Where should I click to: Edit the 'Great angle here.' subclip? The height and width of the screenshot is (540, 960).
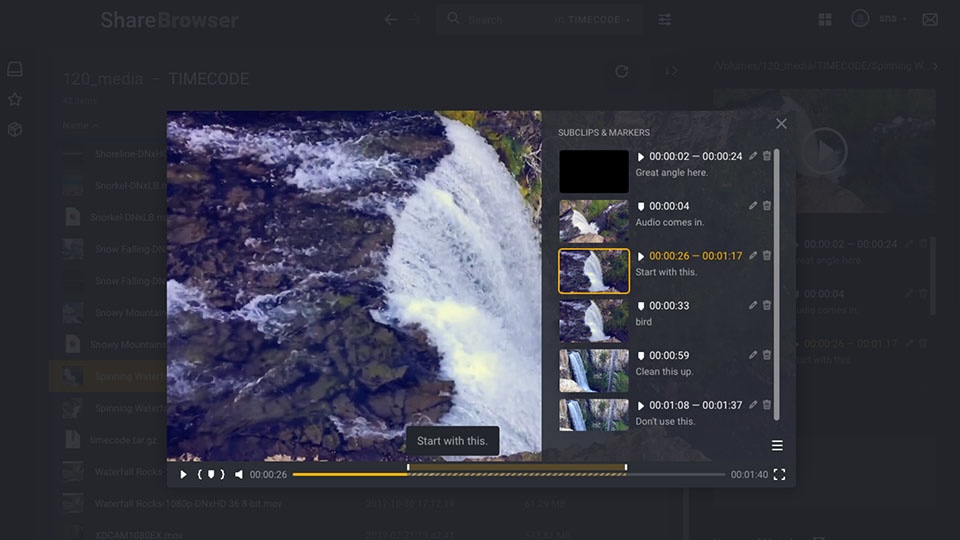point(753,156)
